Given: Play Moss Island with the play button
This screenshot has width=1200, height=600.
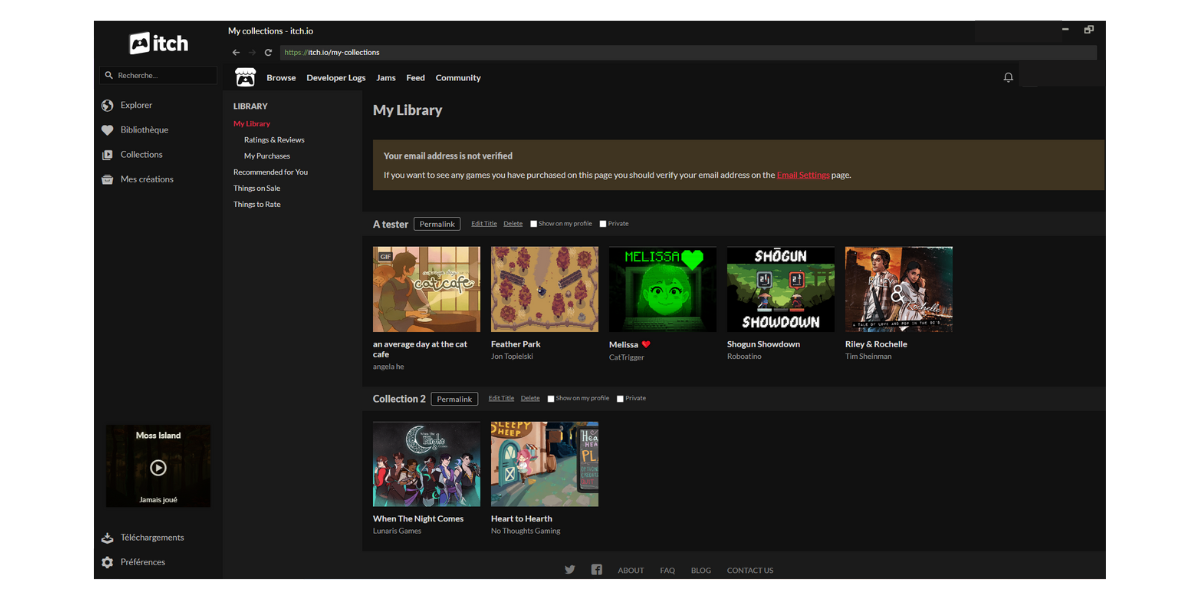Looking at the screenshot, I should coord(158,467).
